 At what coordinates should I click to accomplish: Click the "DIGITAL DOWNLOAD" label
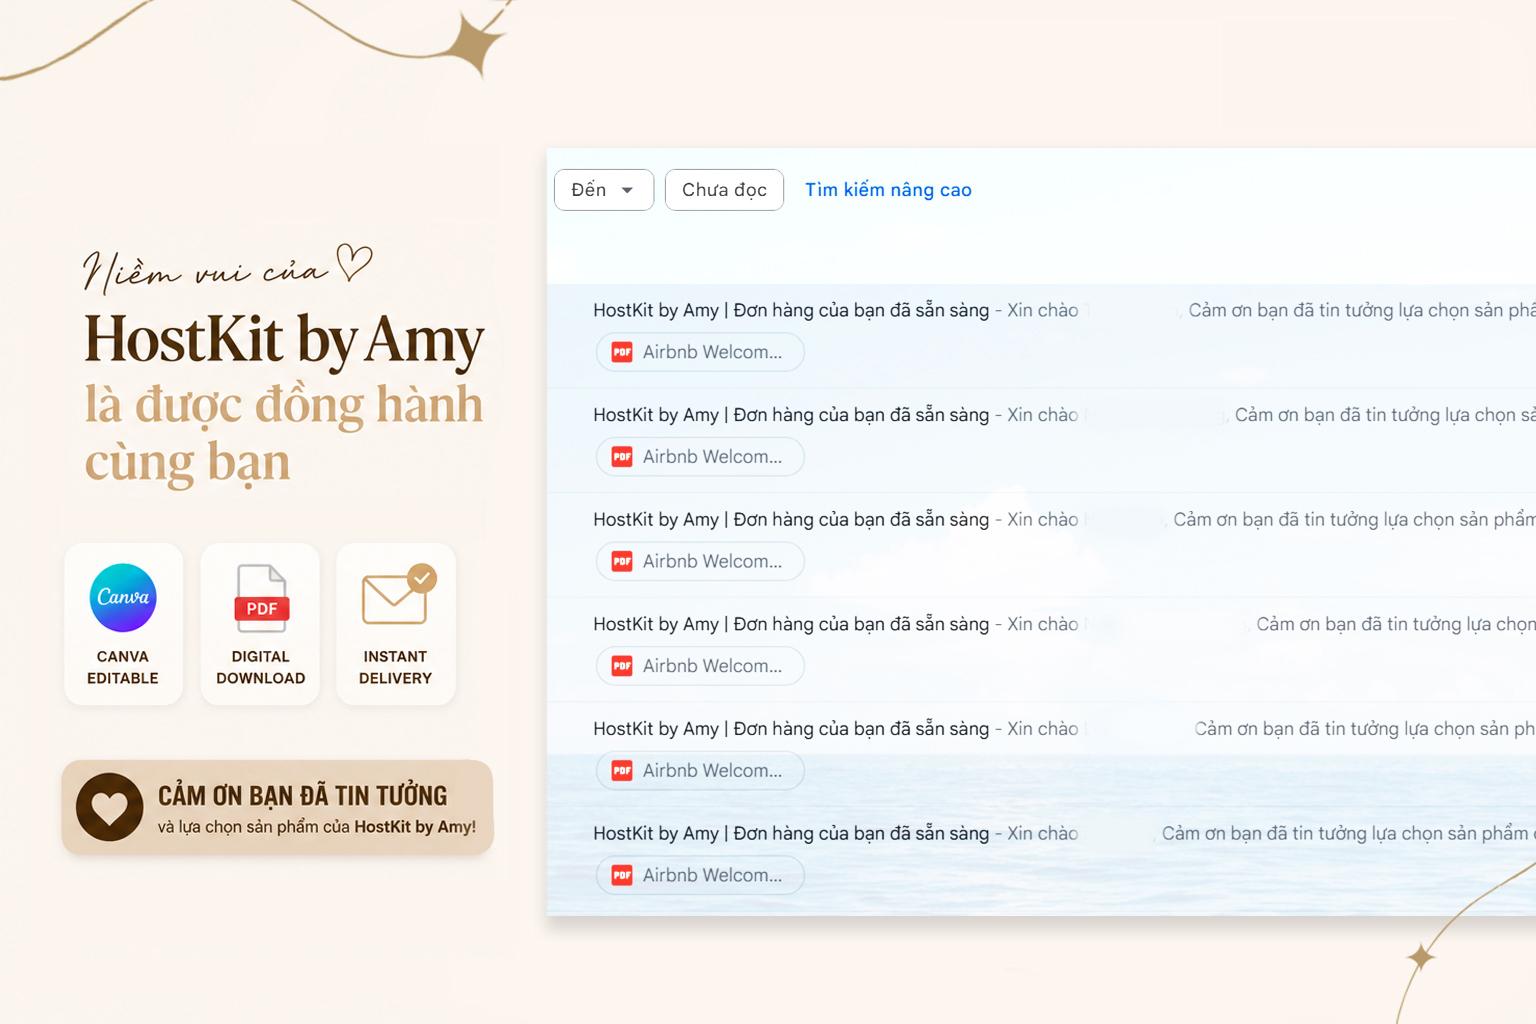261,667
